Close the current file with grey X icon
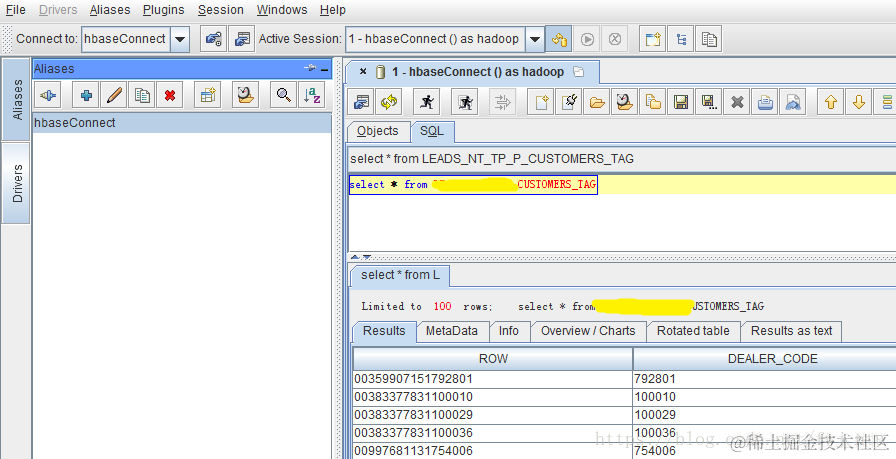This screenshot has width=896, height=459. (x=737, y=102)
